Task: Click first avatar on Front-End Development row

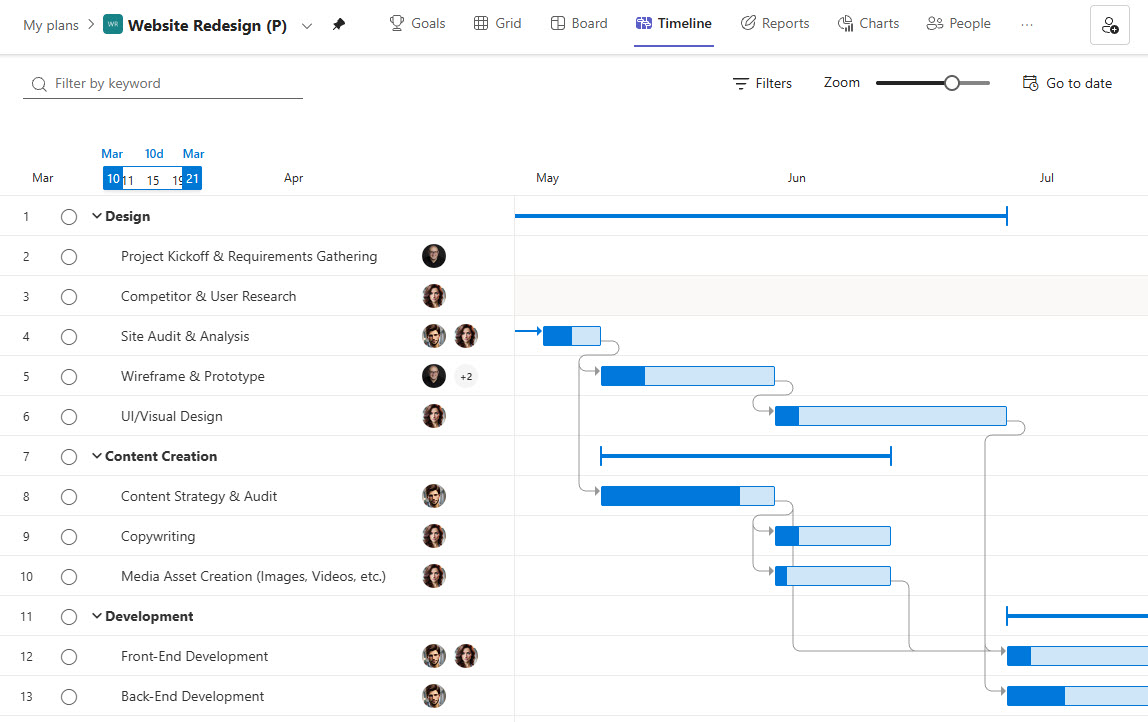Action: pyautogui.click(x=433, y=656)
